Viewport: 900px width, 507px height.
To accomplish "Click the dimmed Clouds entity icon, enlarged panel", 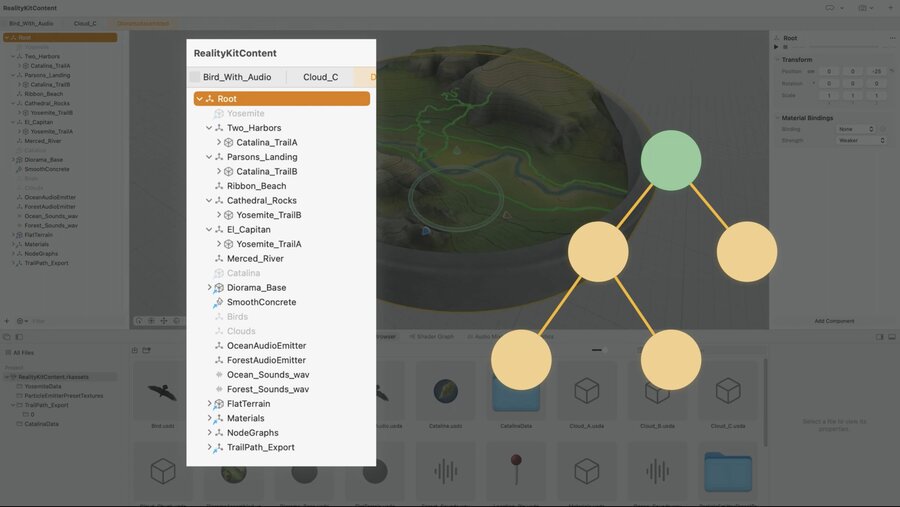I will (x=219, y=331).
